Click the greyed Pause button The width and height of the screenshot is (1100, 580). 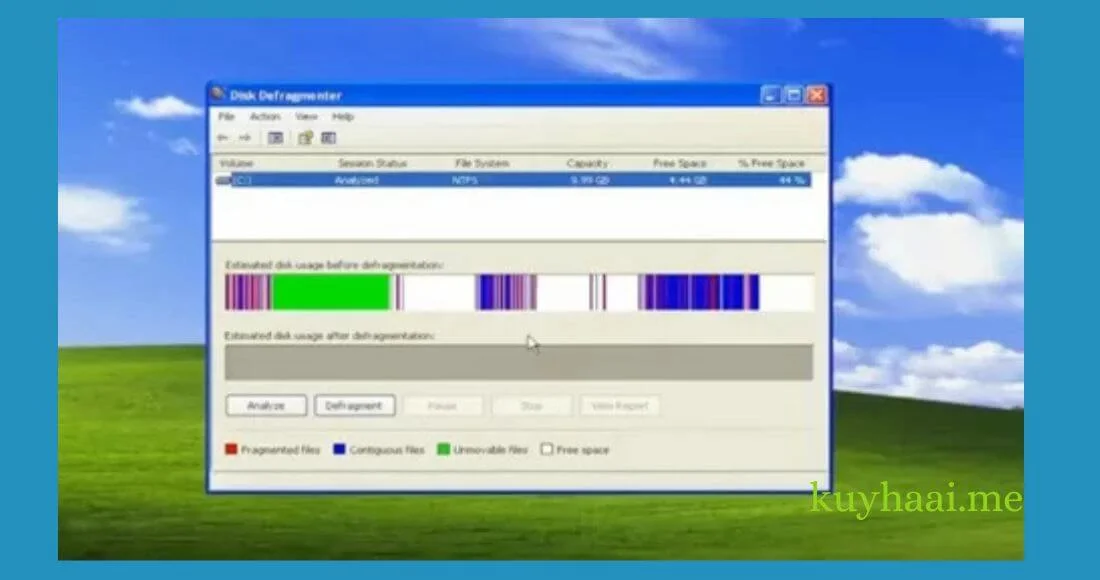tap(443, 405)
